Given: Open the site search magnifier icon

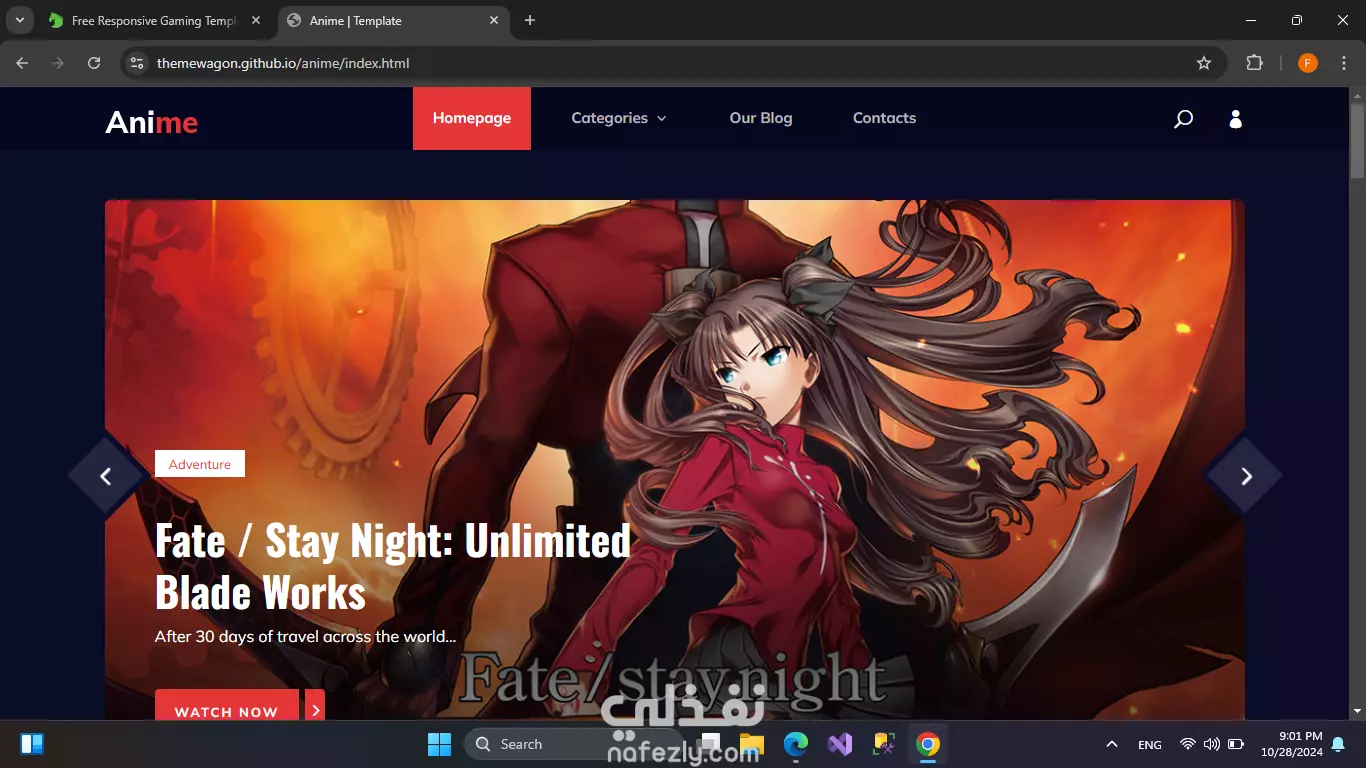Looking at the screenshot, I should [1183, 119].
